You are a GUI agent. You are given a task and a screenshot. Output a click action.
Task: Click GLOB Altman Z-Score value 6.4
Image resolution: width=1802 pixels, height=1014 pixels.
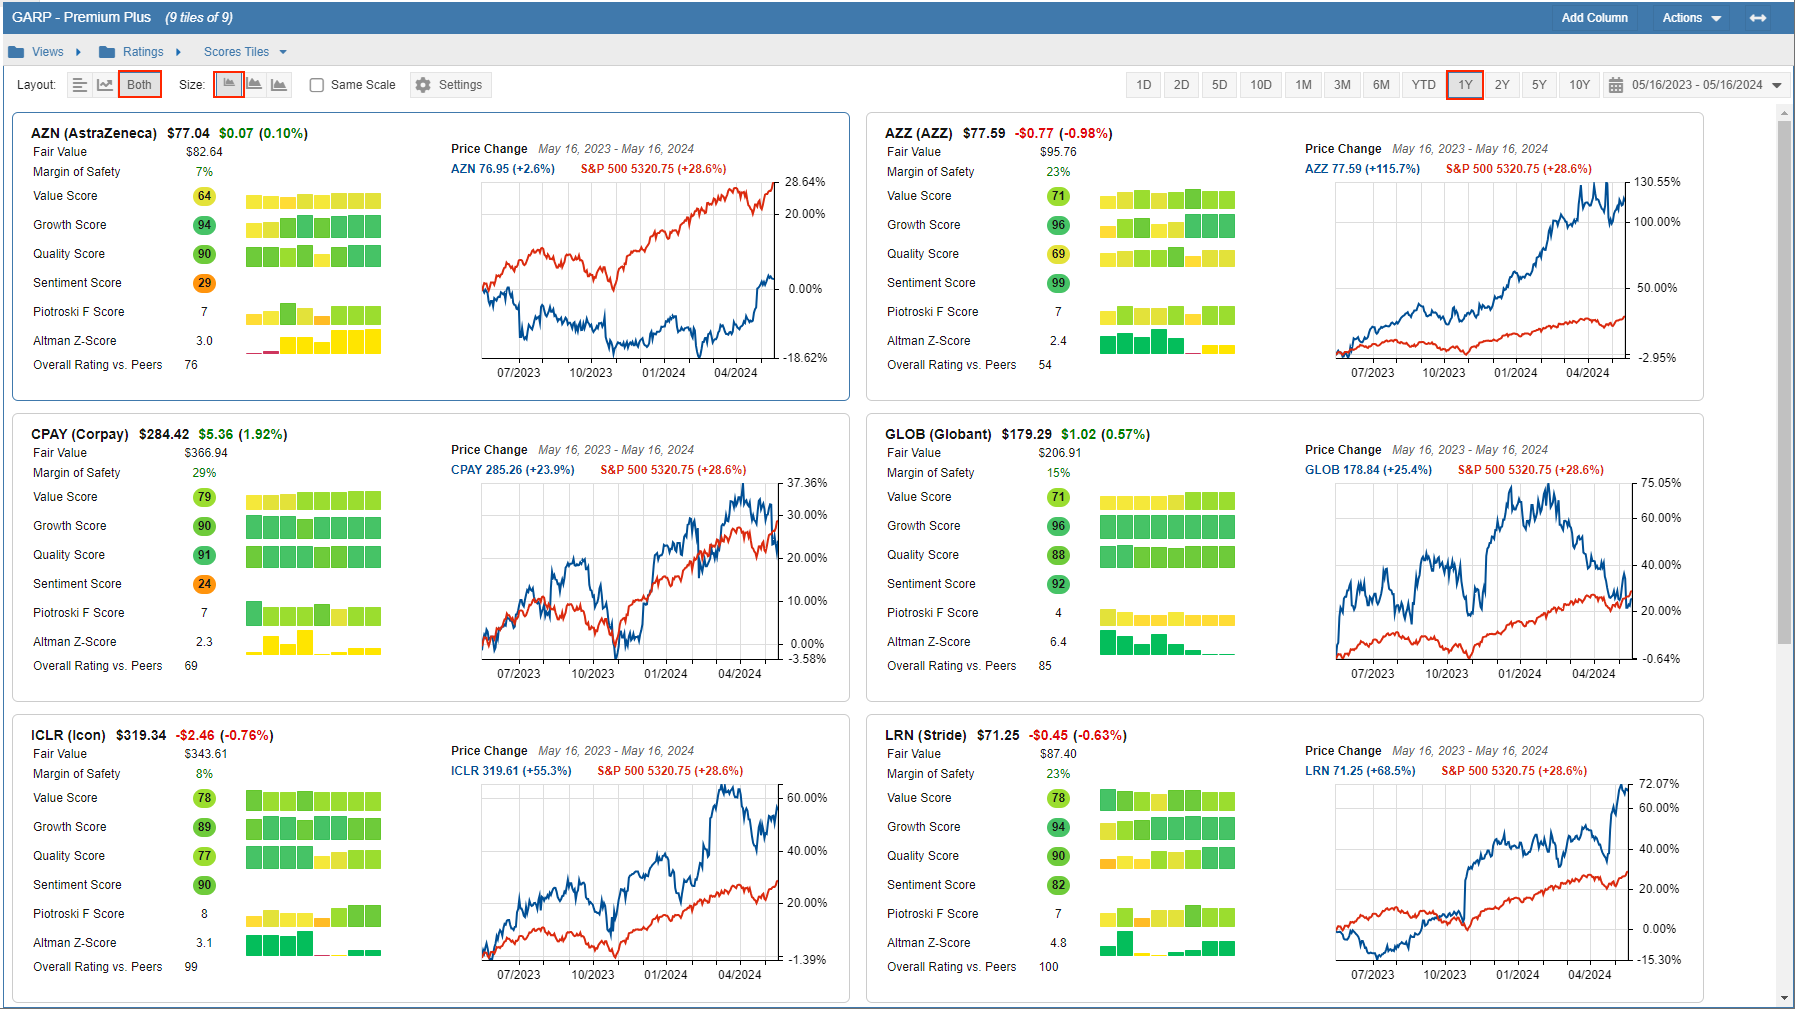[x=1058, y=642]
